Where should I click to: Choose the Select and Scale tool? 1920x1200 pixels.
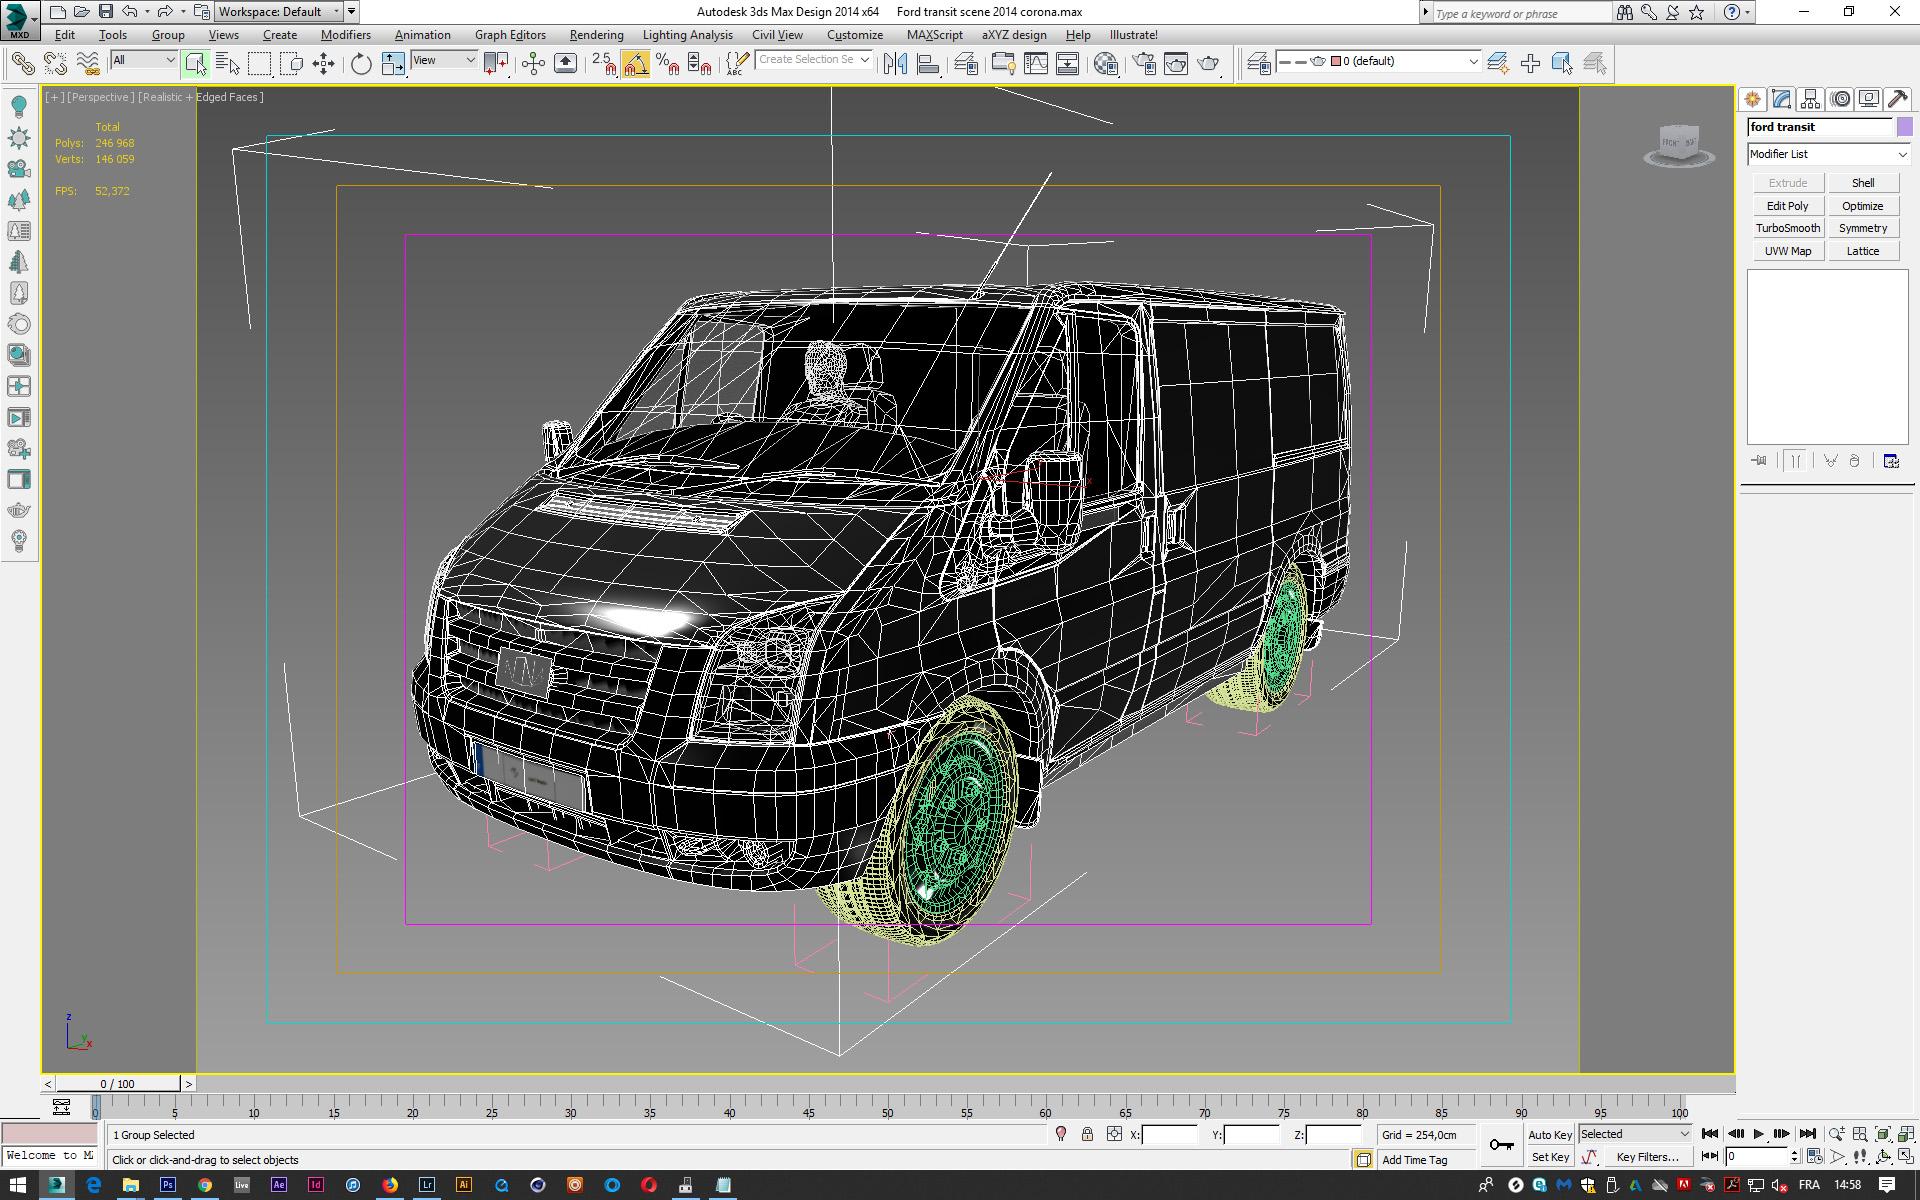[393, 64]
